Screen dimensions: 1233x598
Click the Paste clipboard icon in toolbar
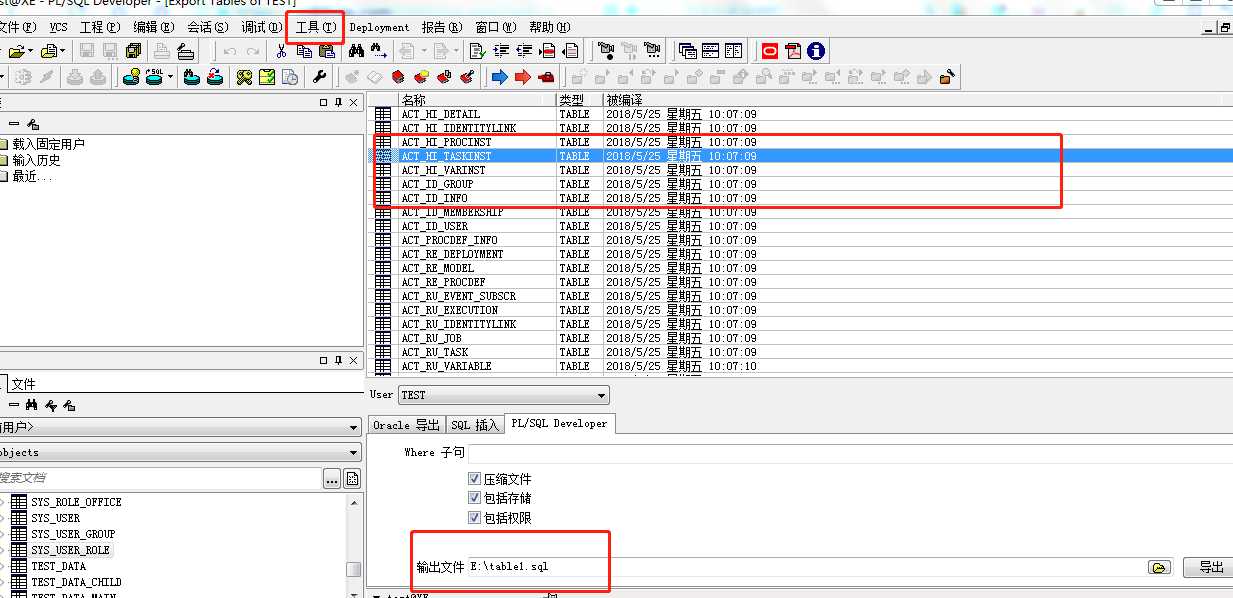(325, 50)
